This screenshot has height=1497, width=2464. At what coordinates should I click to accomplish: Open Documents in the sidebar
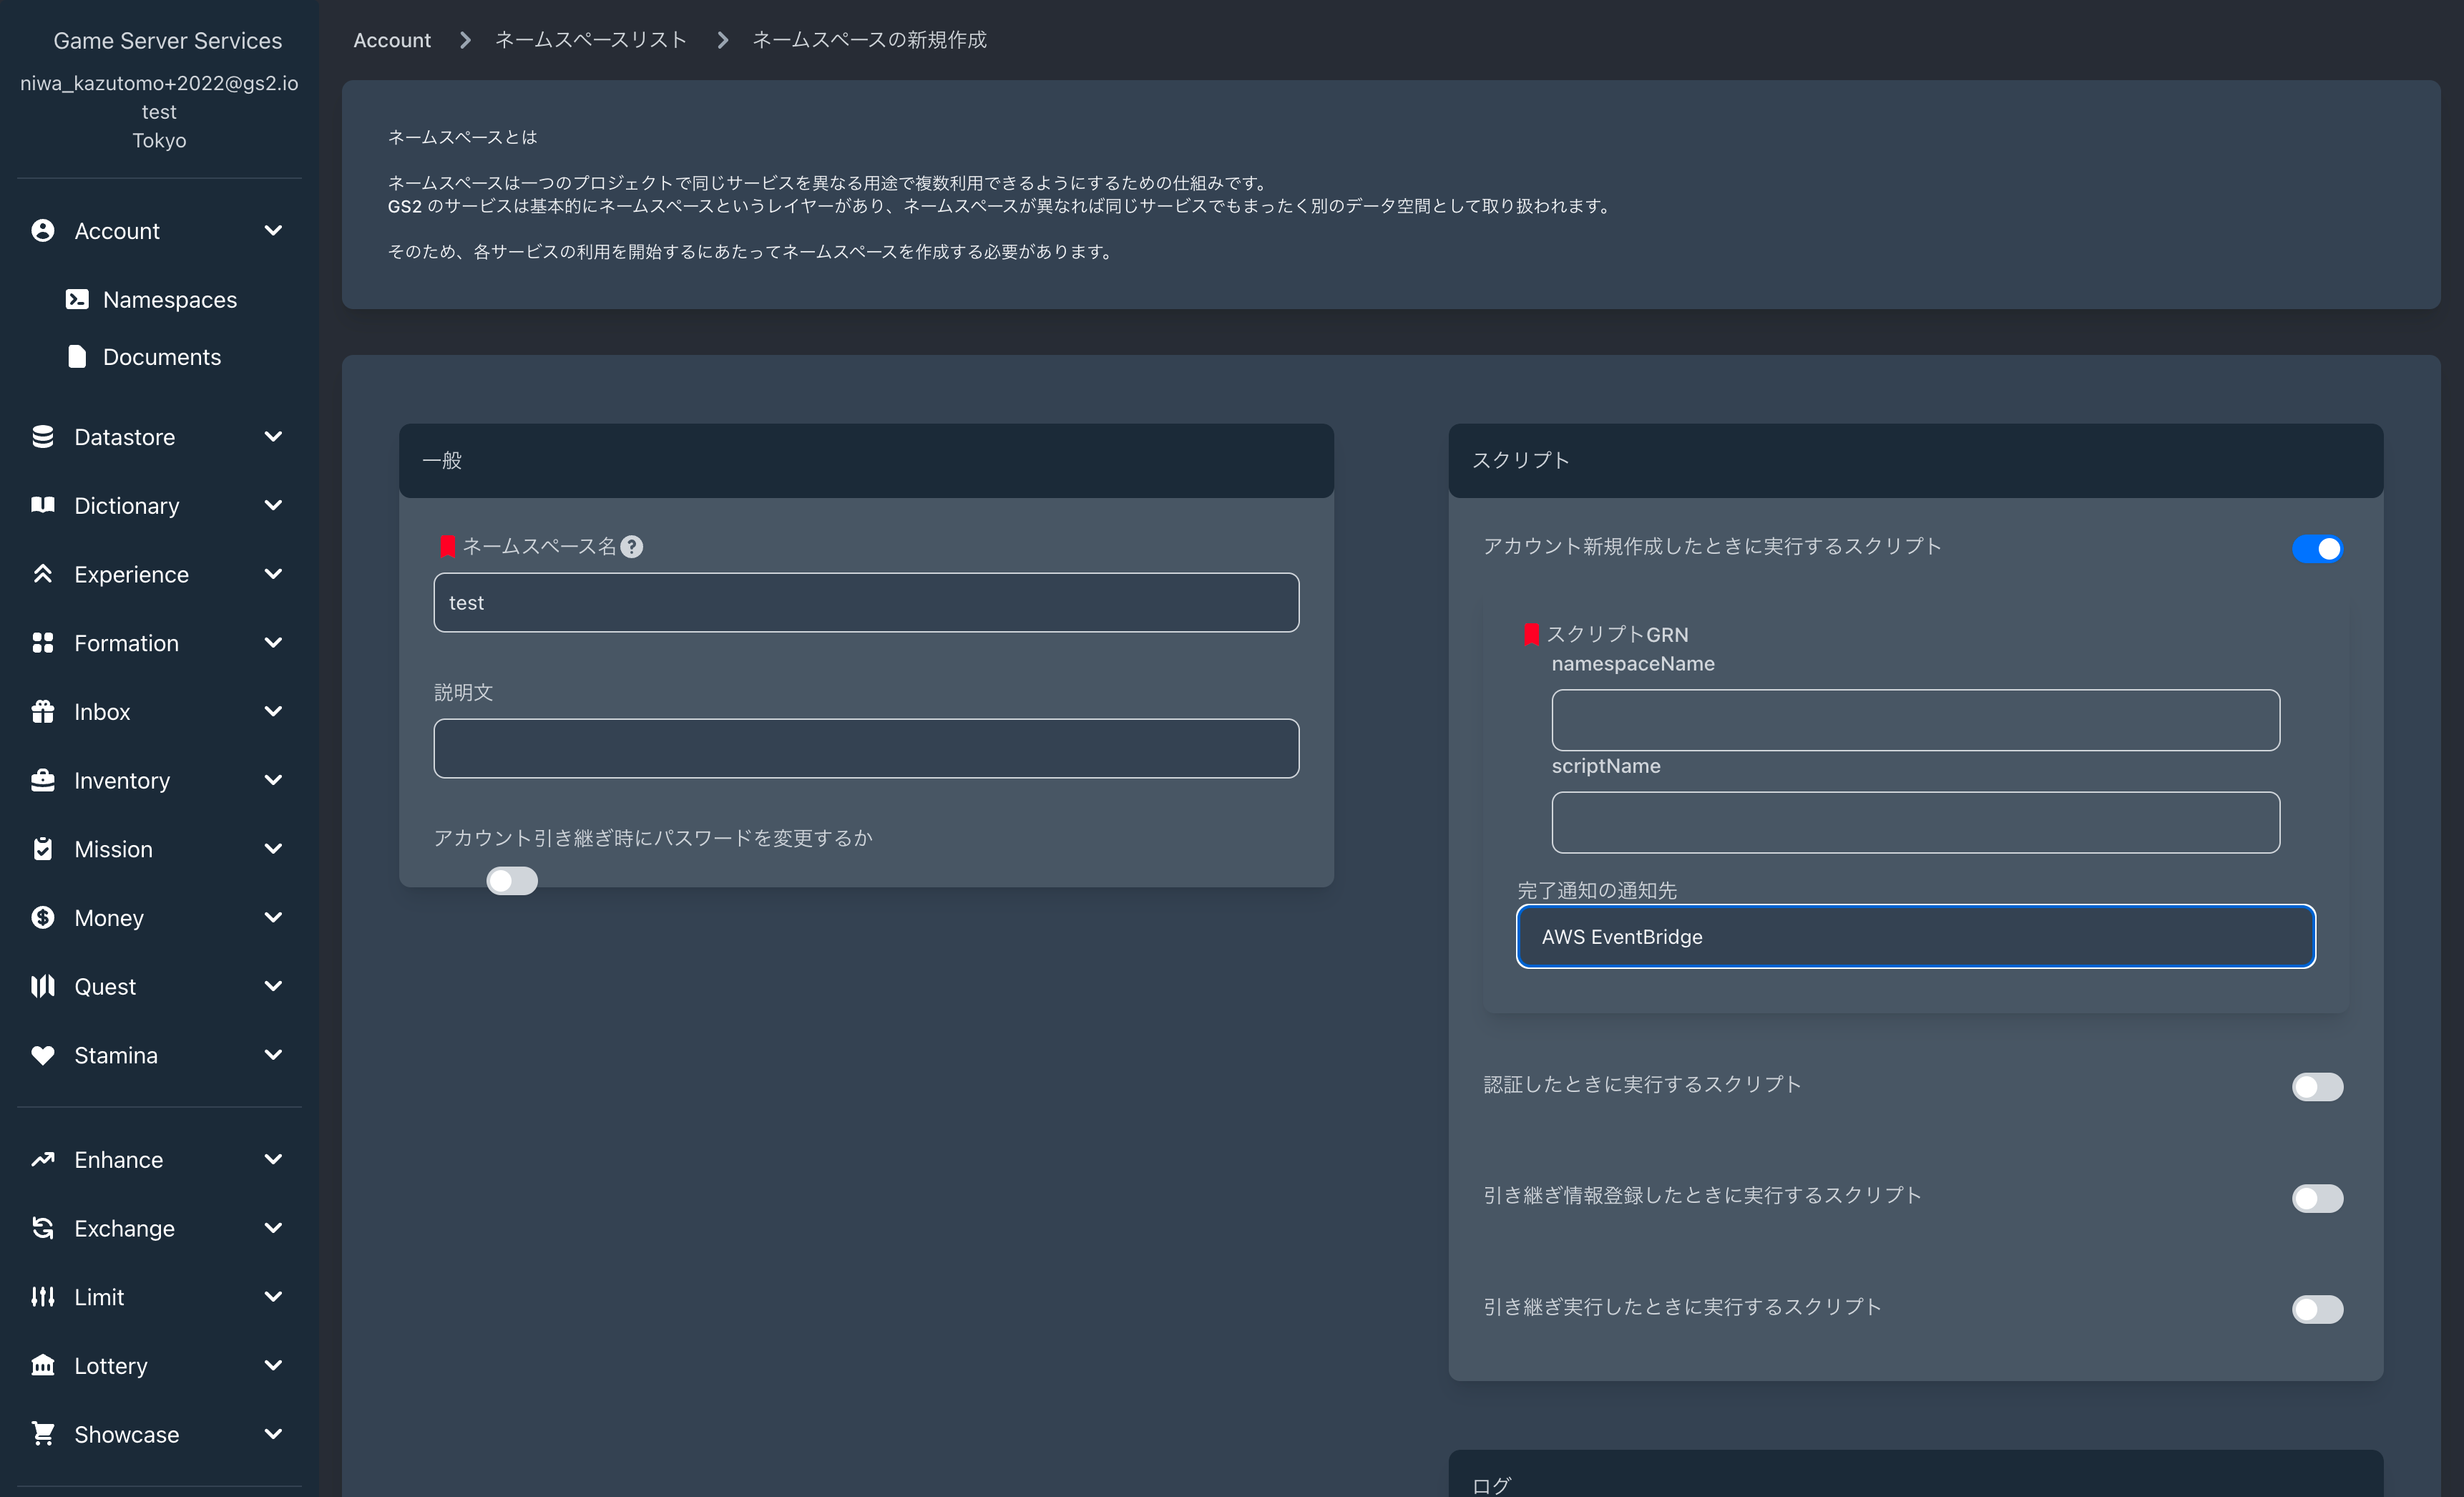[162, 357]
